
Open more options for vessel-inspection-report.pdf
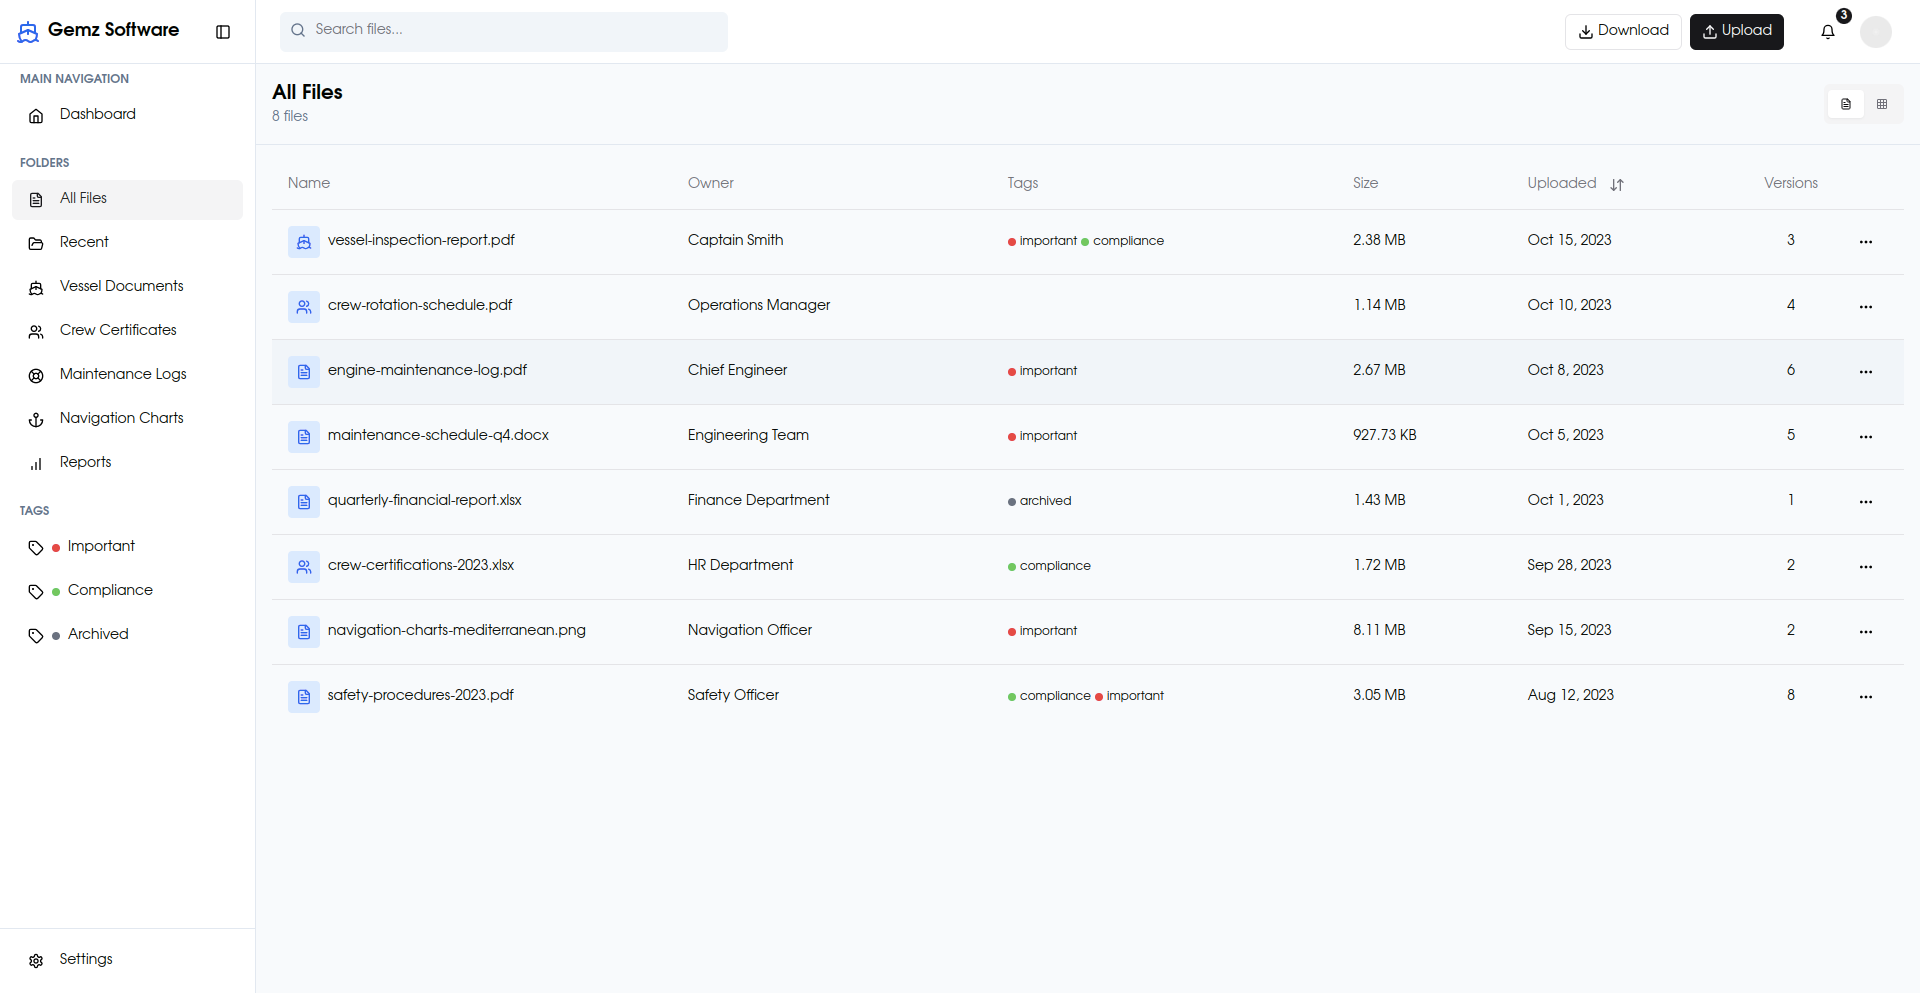click(1866, 242)
